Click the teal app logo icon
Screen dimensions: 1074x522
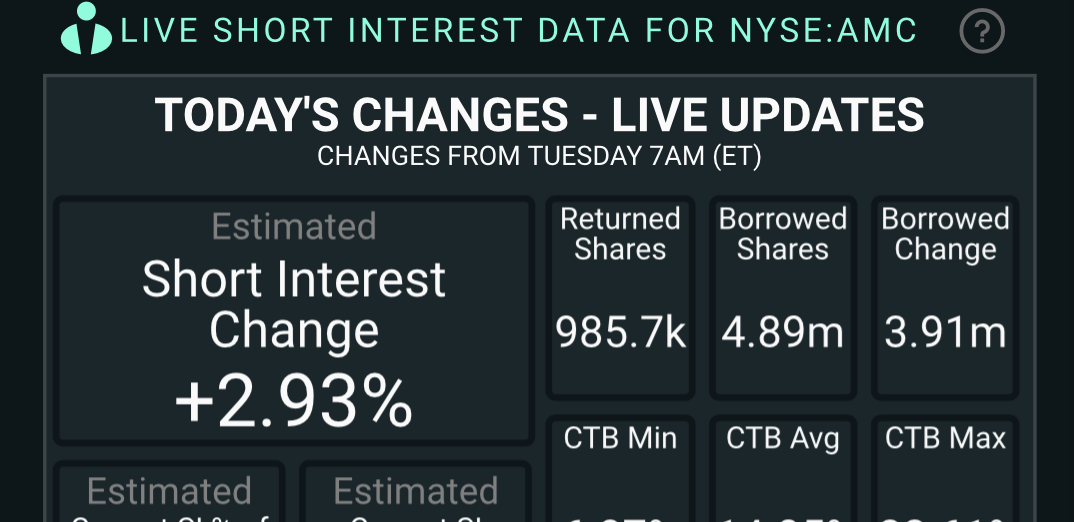86,28
